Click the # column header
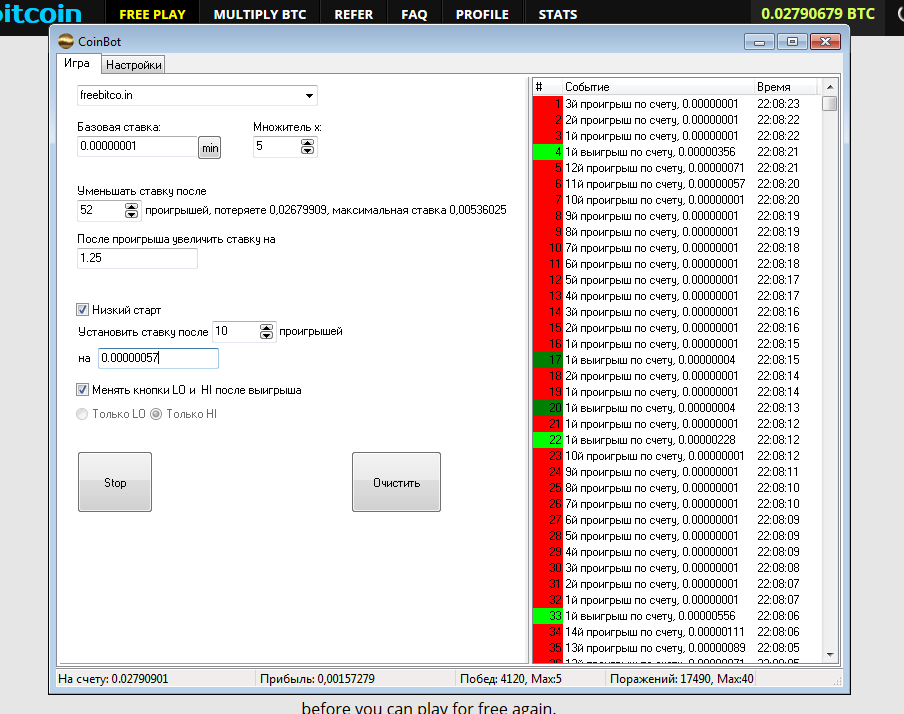Screen dimensions: 904x714 click(x=547, y=87)
